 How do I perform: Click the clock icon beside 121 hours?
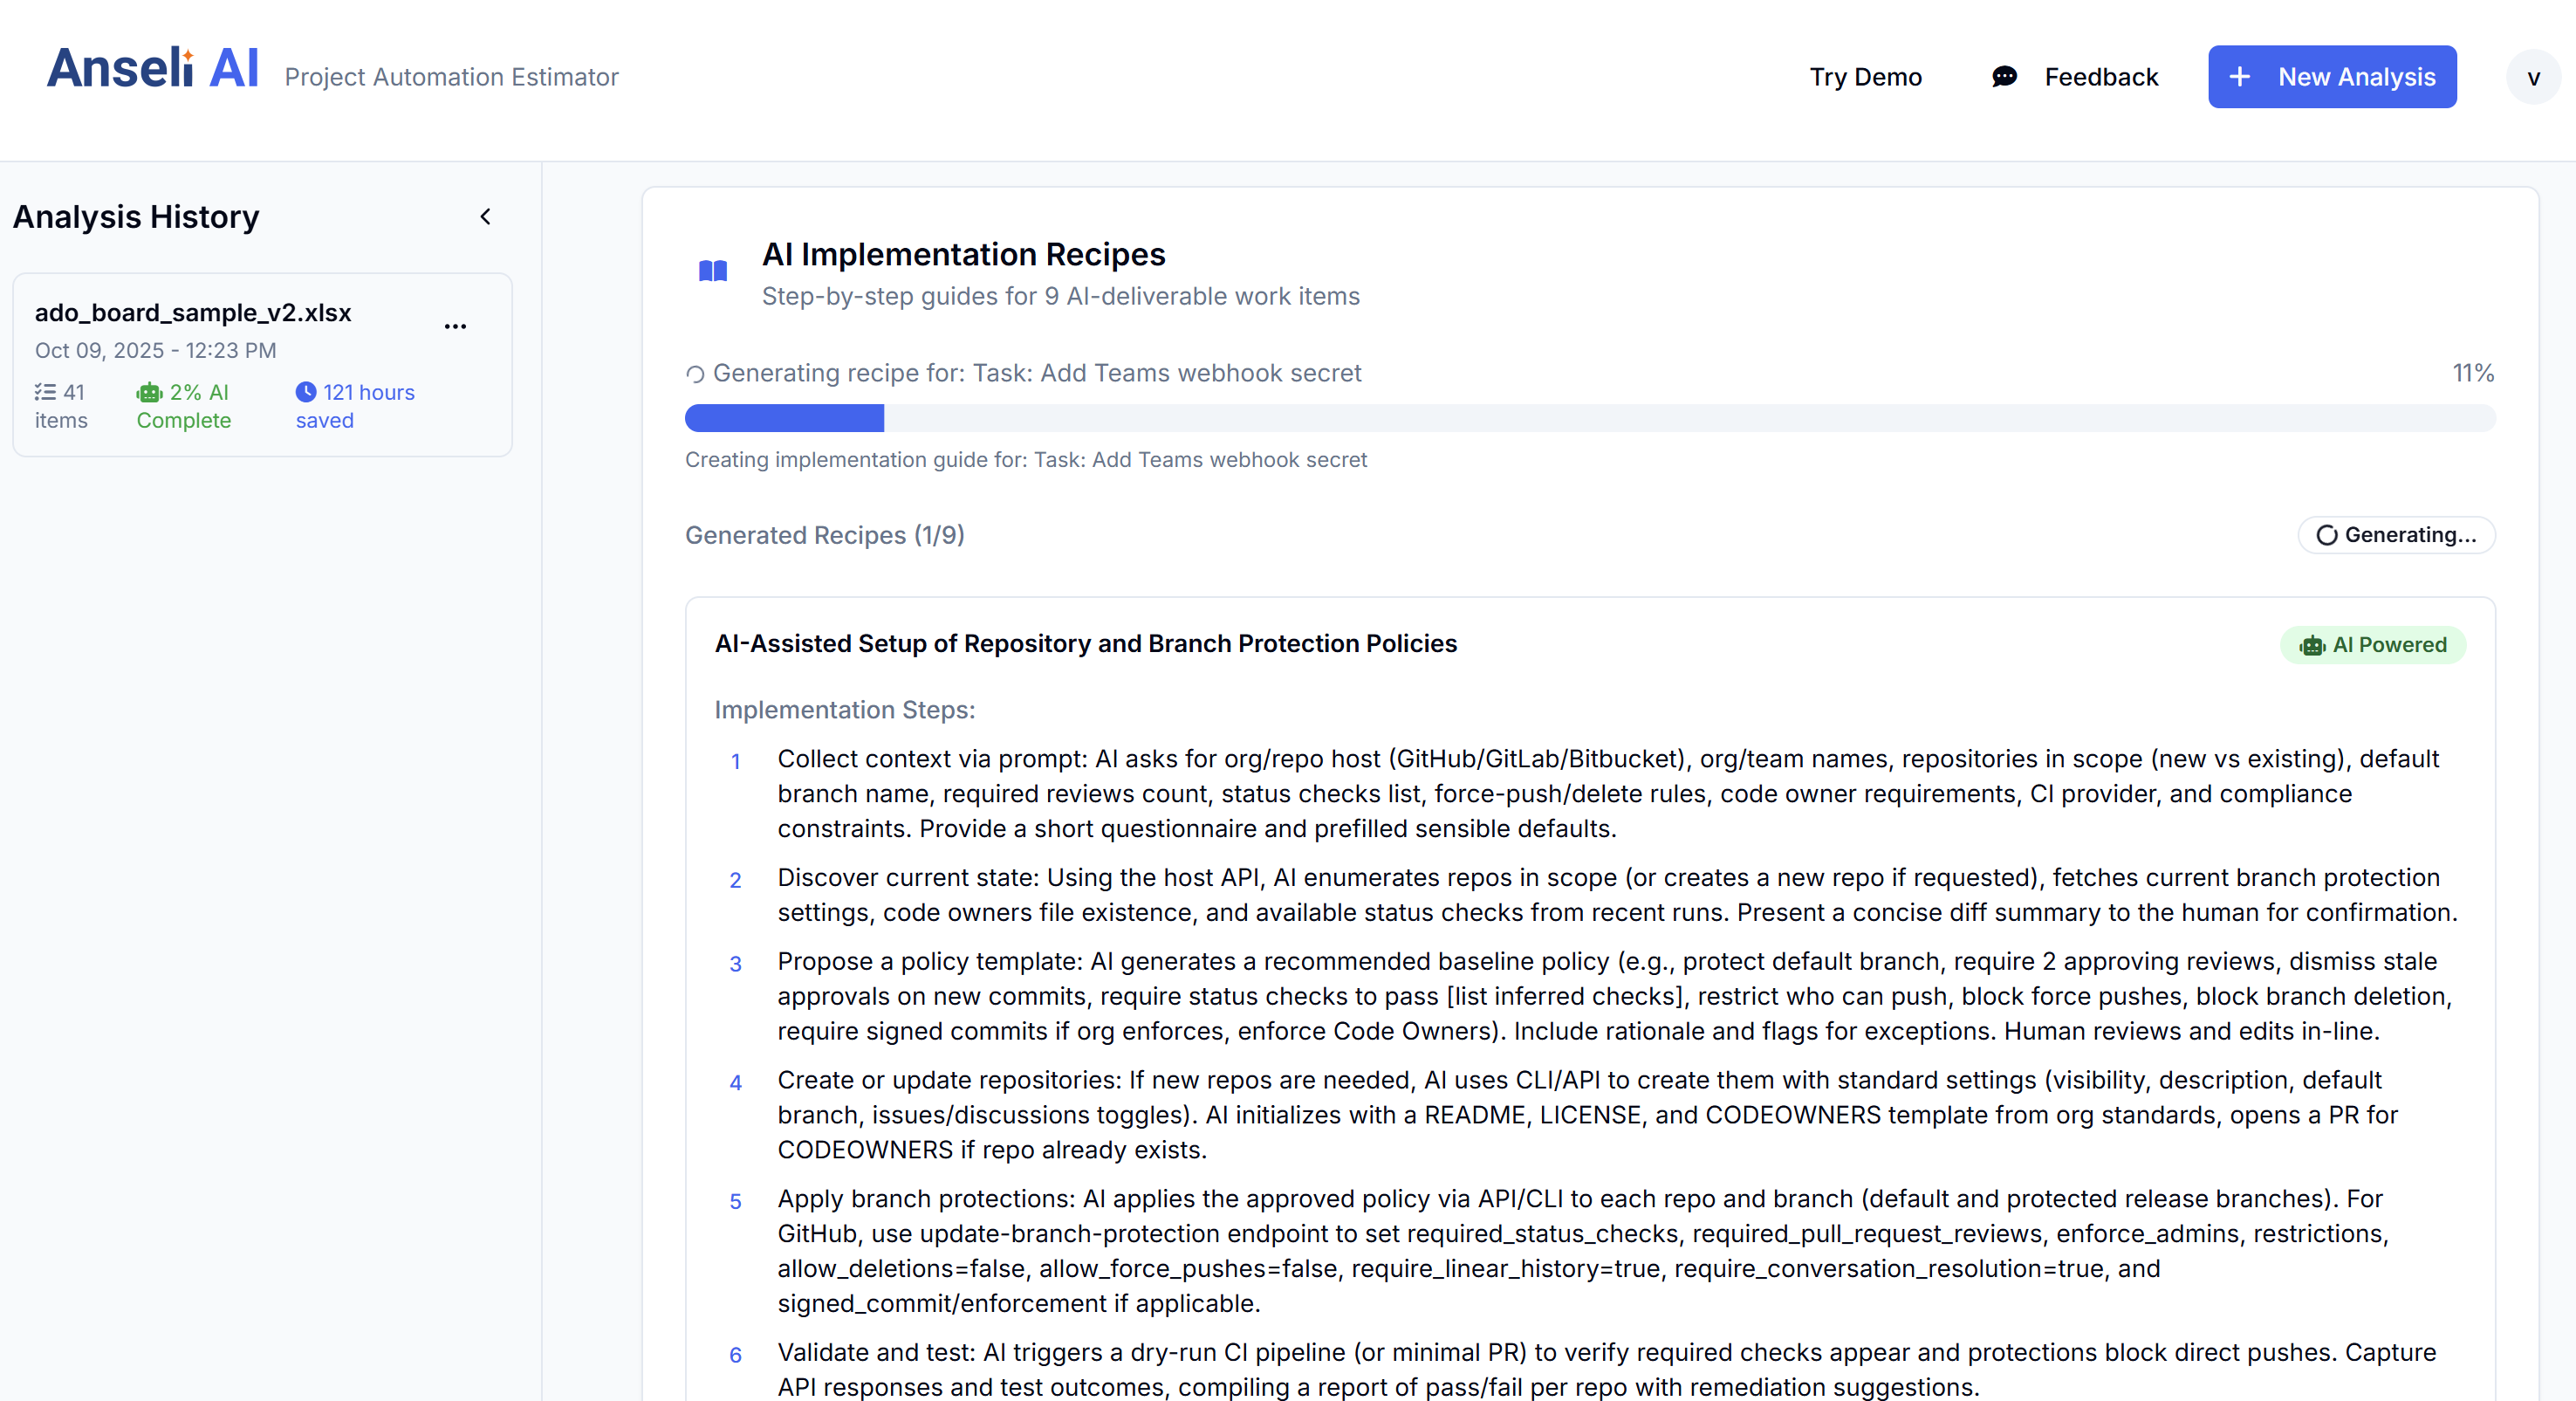tap(306, 392)
